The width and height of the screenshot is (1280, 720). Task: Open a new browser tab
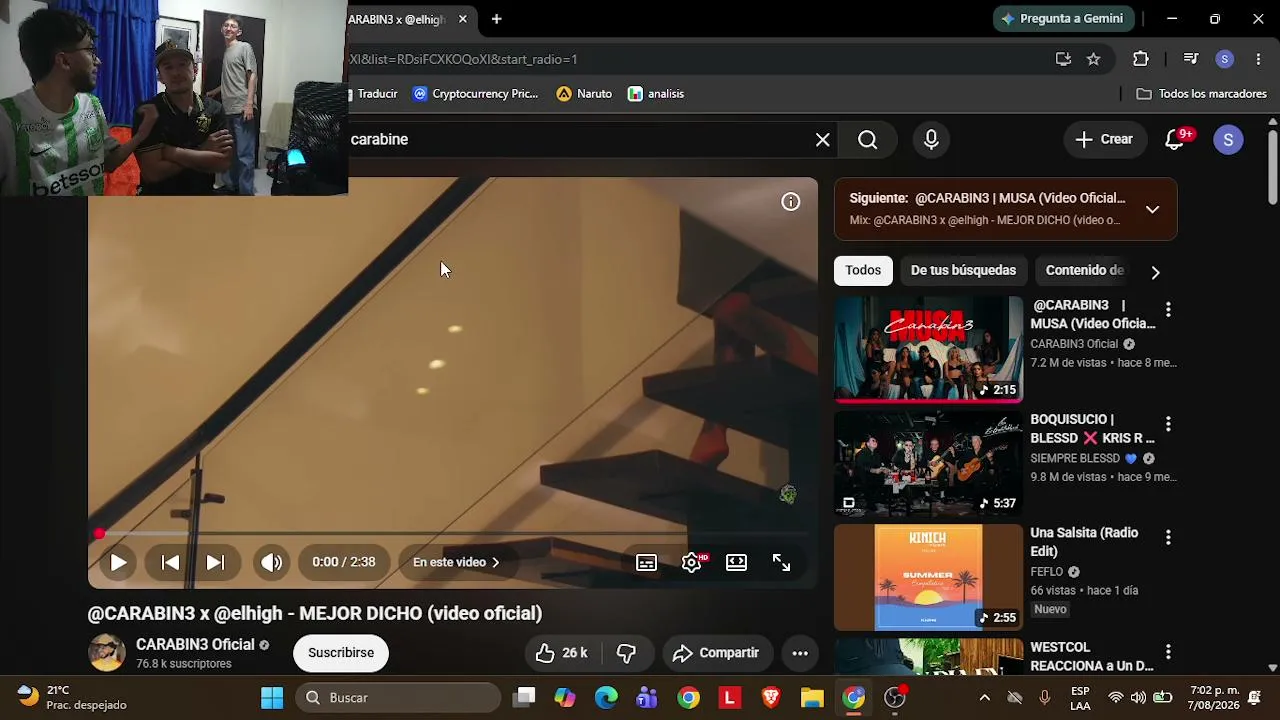point(496,19)
